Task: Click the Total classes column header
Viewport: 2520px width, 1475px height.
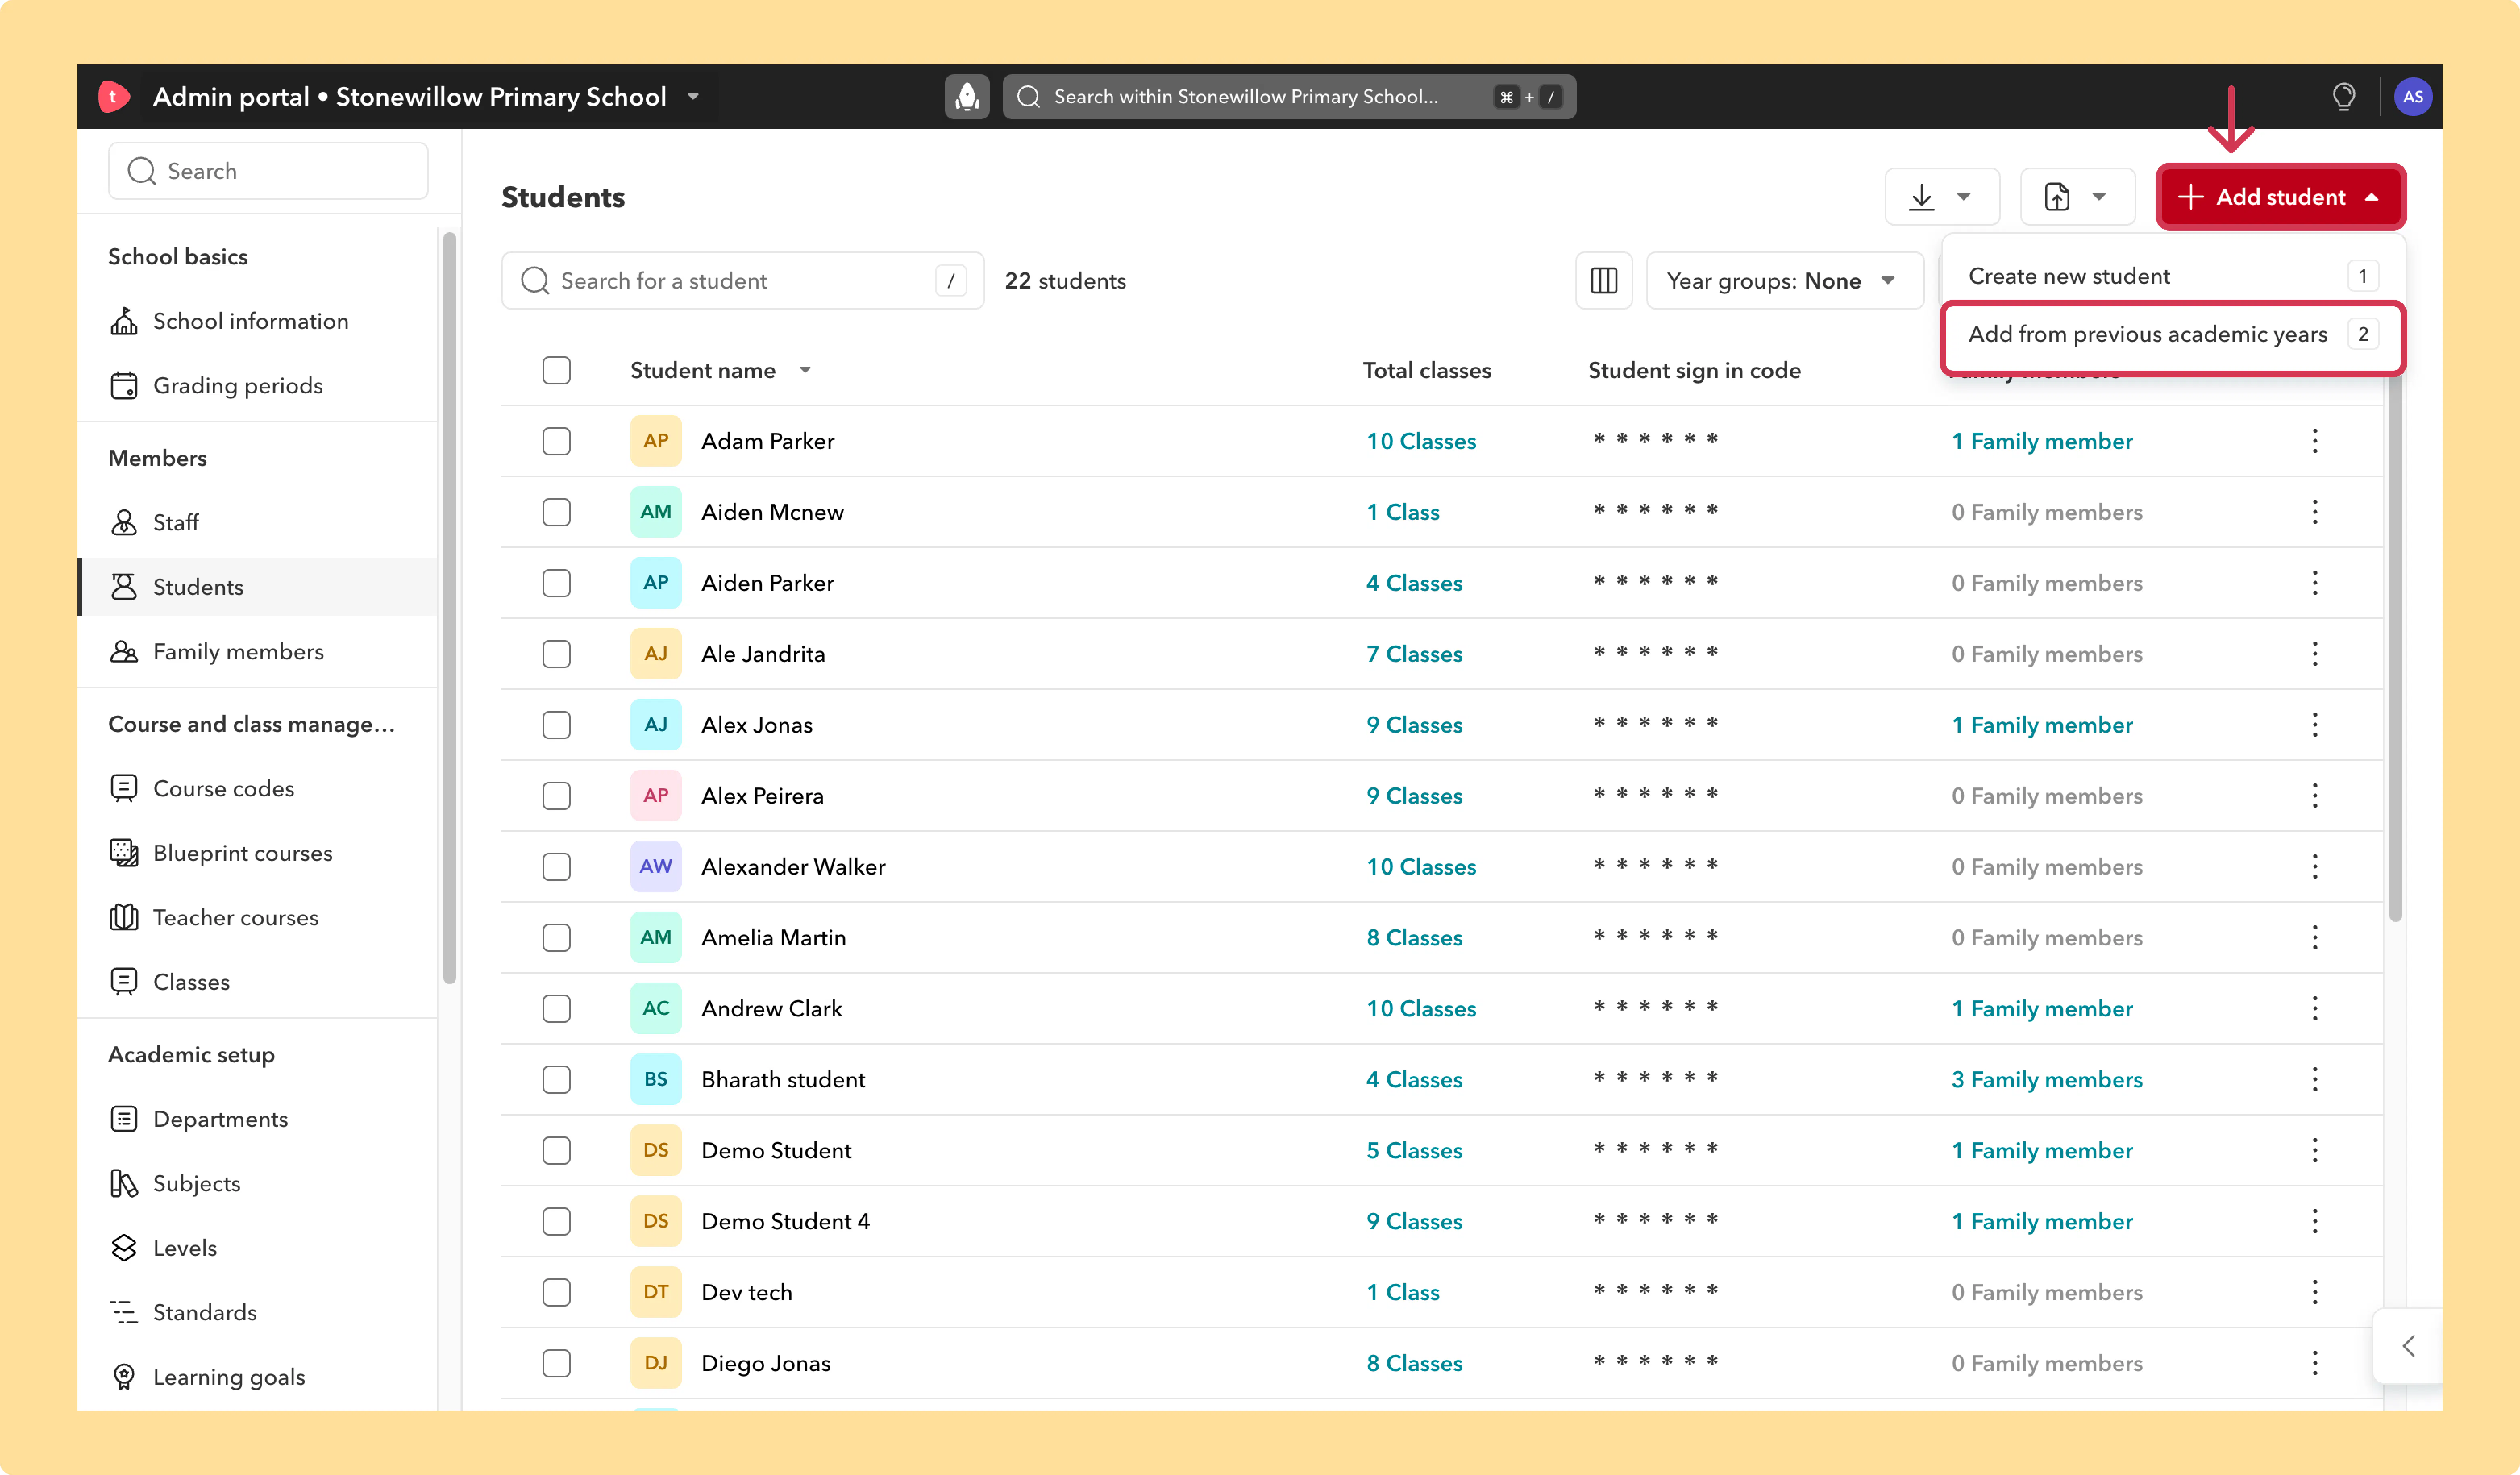Action: 1426,371
